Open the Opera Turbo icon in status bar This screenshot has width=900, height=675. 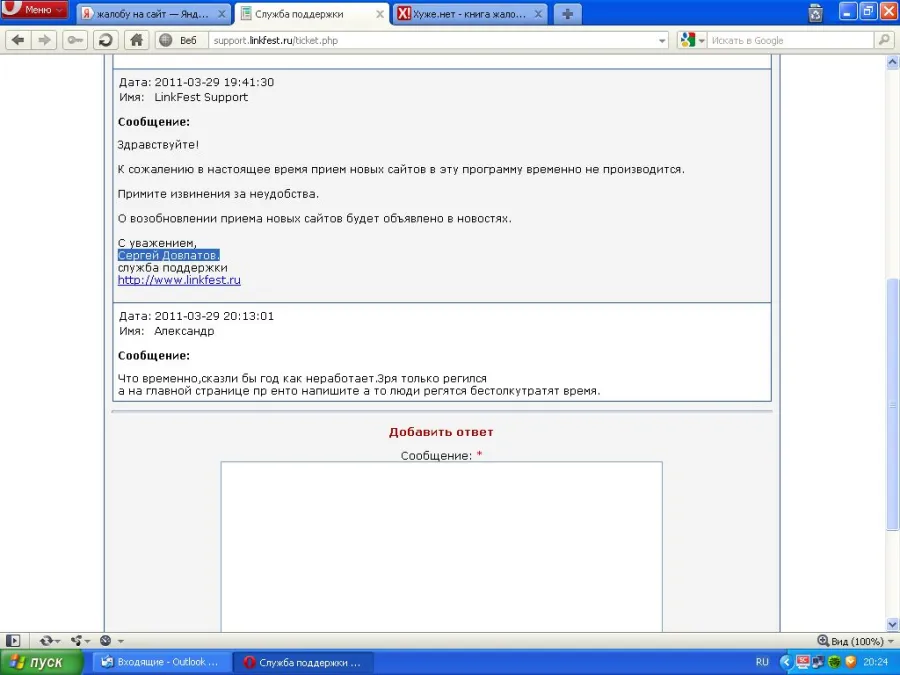pos(106,641)
